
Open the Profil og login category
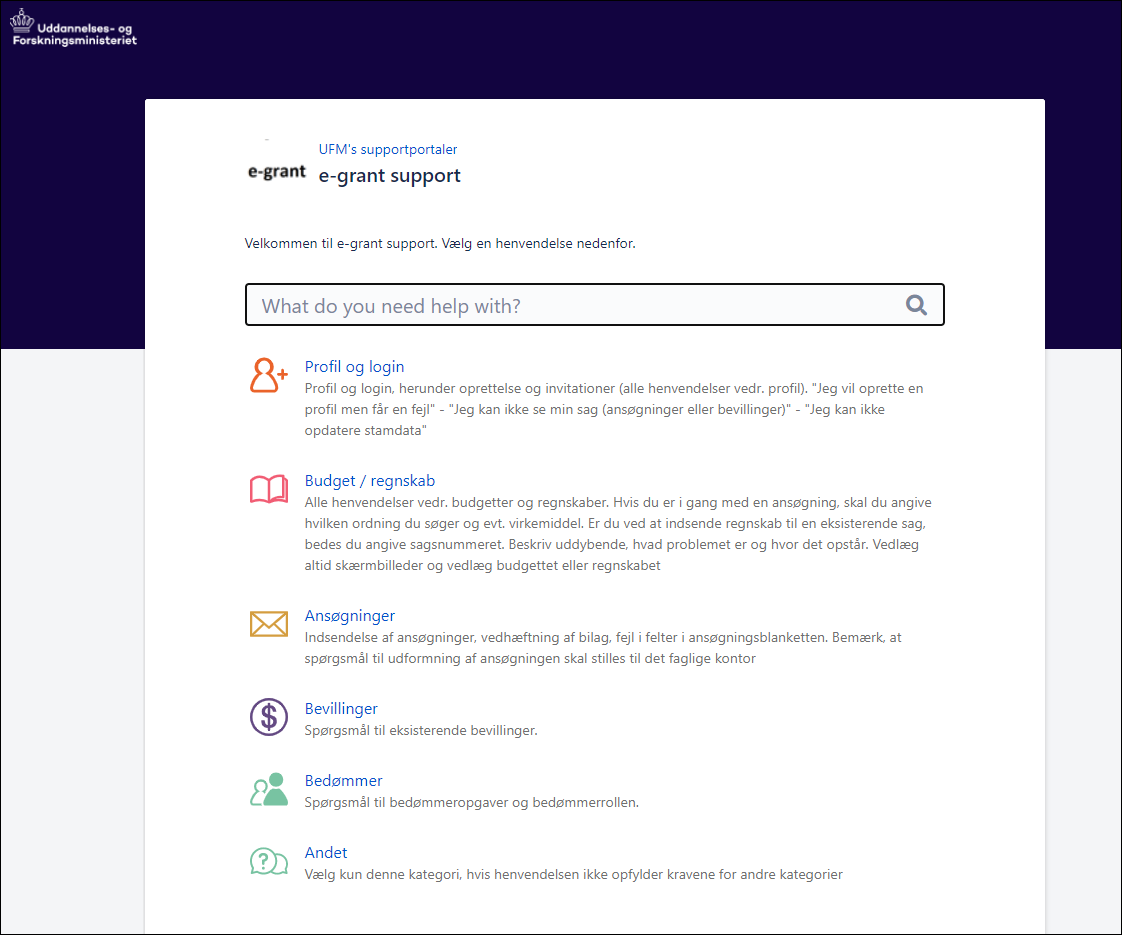pos(354,367)
